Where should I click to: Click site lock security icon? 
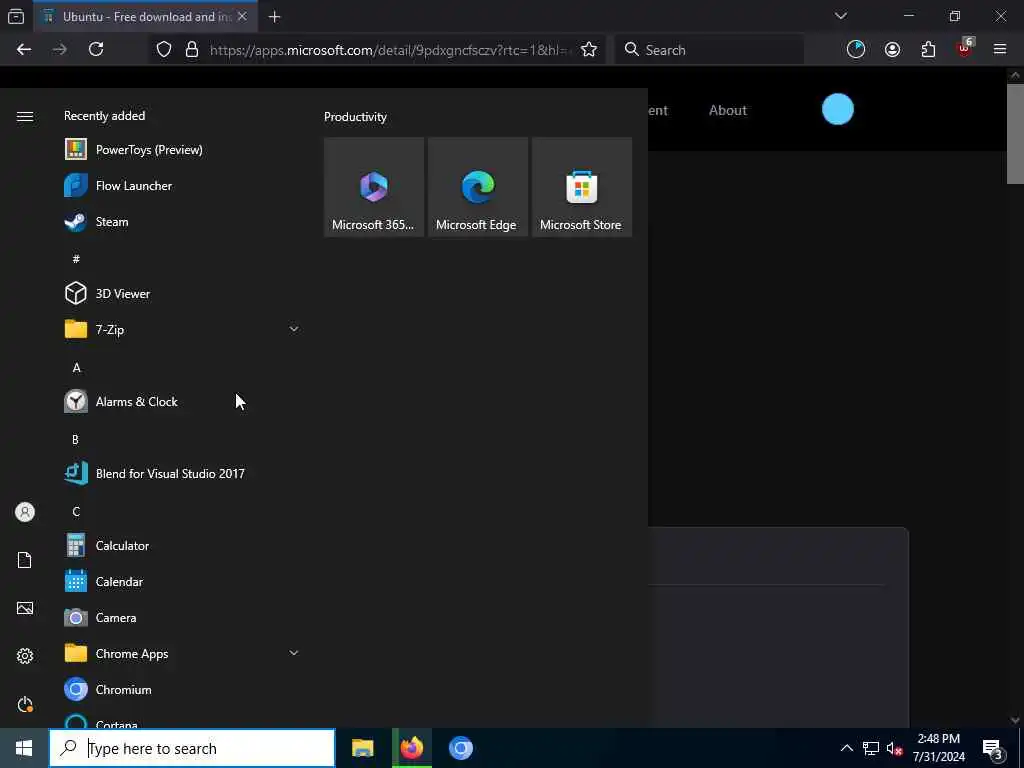tap(191, 50)
